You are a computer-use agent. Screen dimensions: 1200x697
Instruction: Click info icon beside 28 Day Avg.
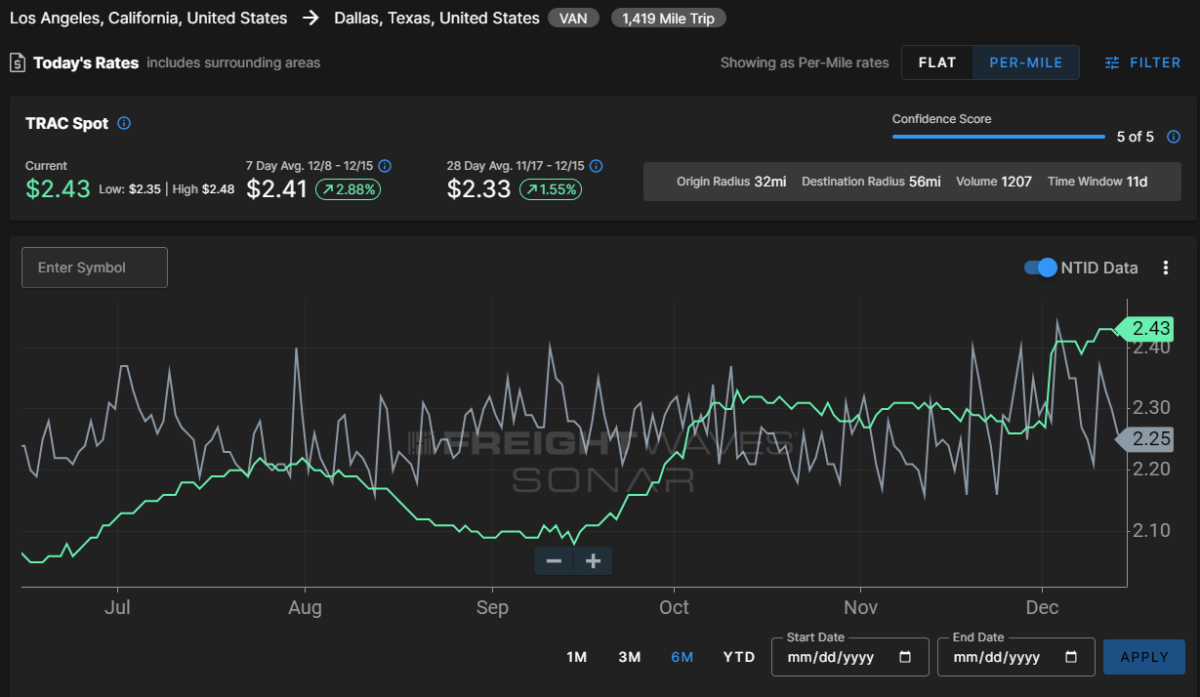click(x=597, y=166)
